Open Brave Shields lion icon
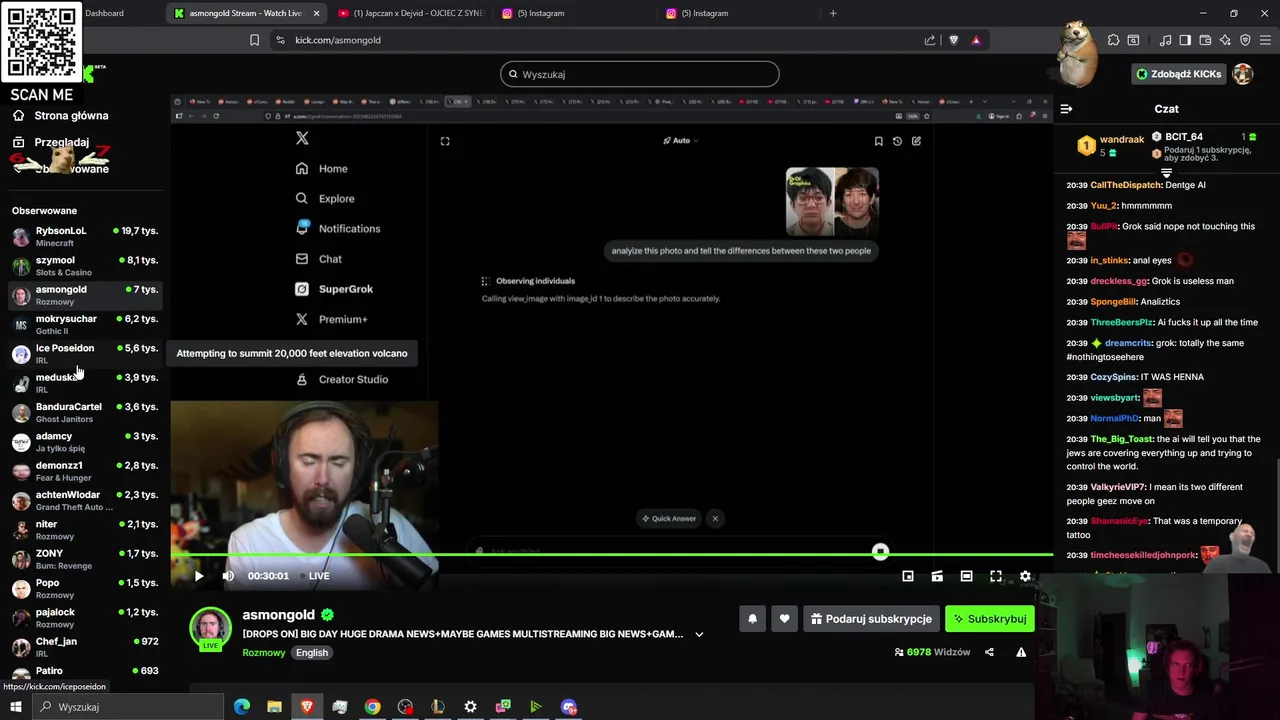The height and width of the screenshot is (720, 1280). [953, 40]
